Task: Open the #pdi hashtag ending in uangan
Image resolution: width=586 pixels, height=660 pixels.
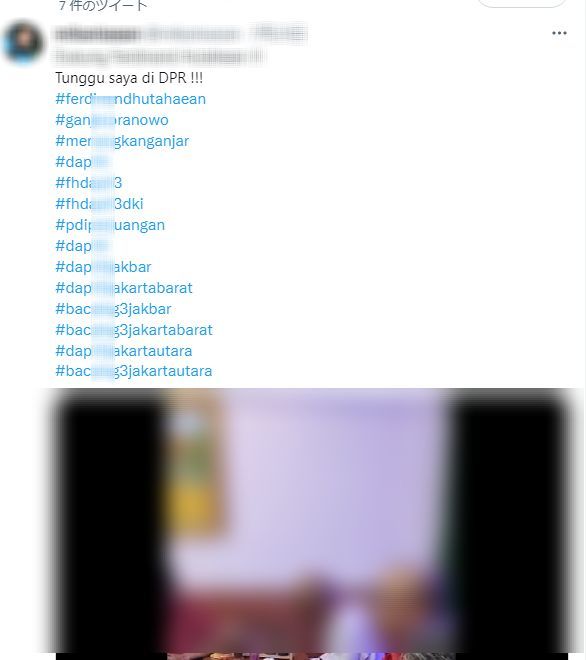Action: pos(110,225)
